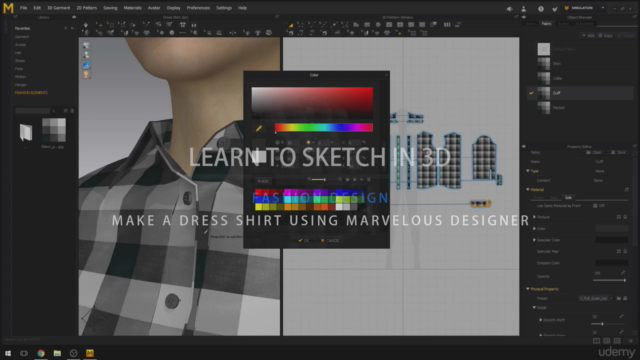Select the white folder thumbnail in Library
Viewport: 640px width, 360px height.
pos(26,132)
